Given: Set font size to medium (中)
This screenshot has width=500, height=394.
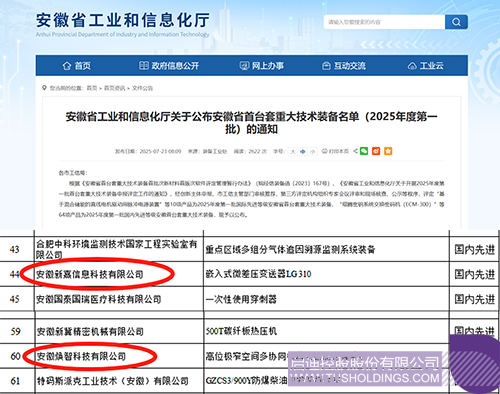Looking at the screenshot, I should (x=303, y=151).
